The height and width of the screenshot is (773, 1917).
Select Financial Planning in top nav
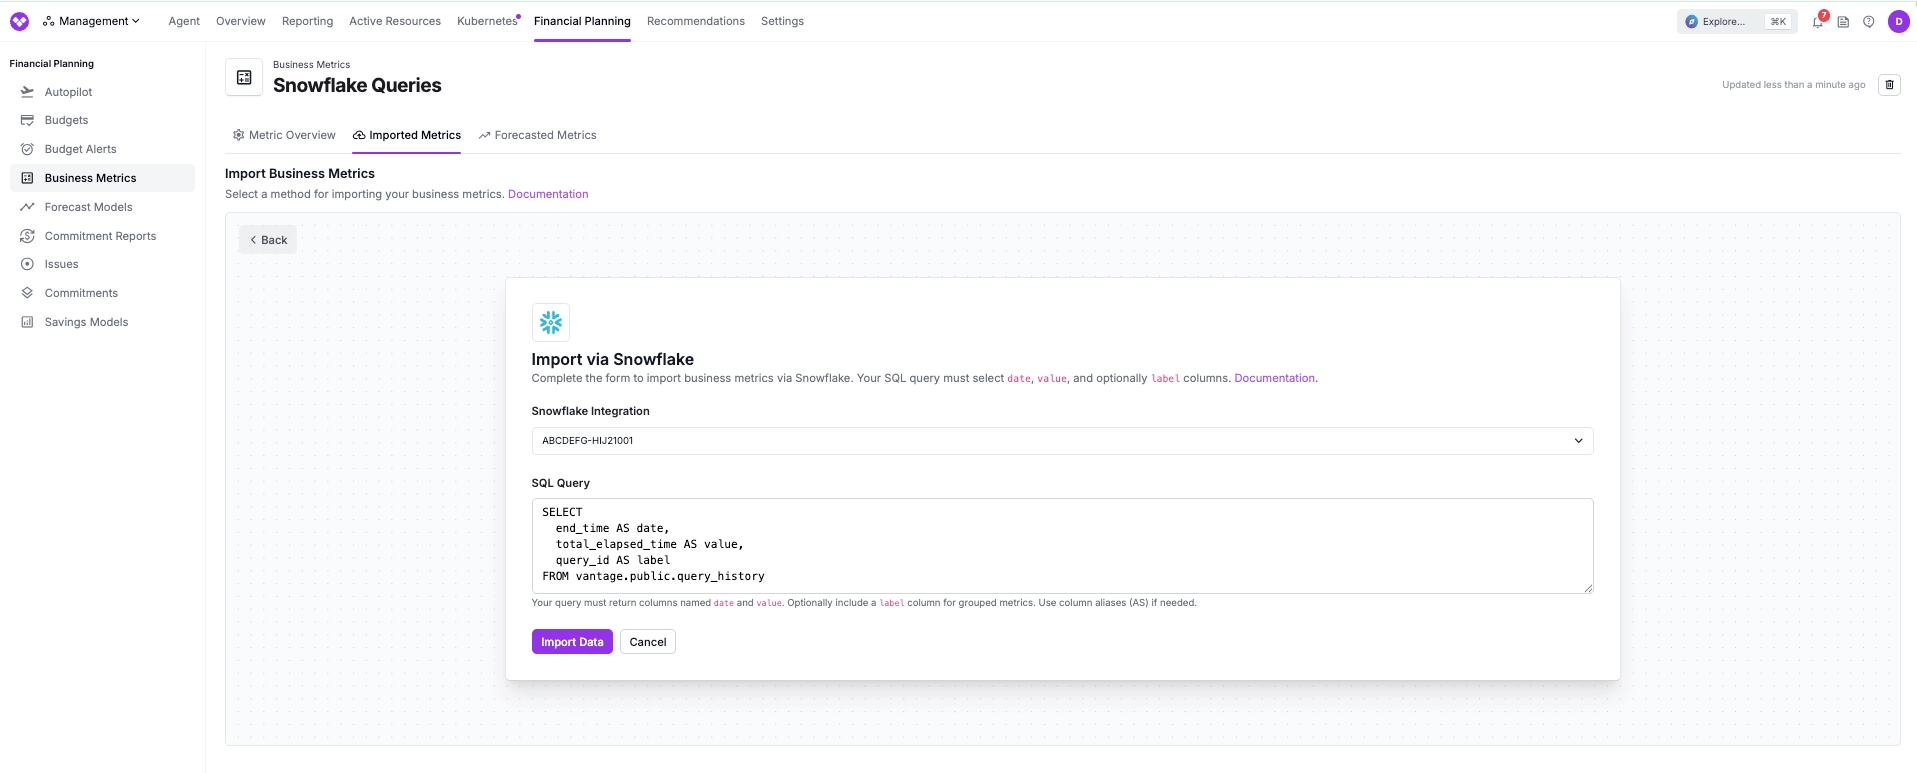pyautogui.click(x=582, y=21)
